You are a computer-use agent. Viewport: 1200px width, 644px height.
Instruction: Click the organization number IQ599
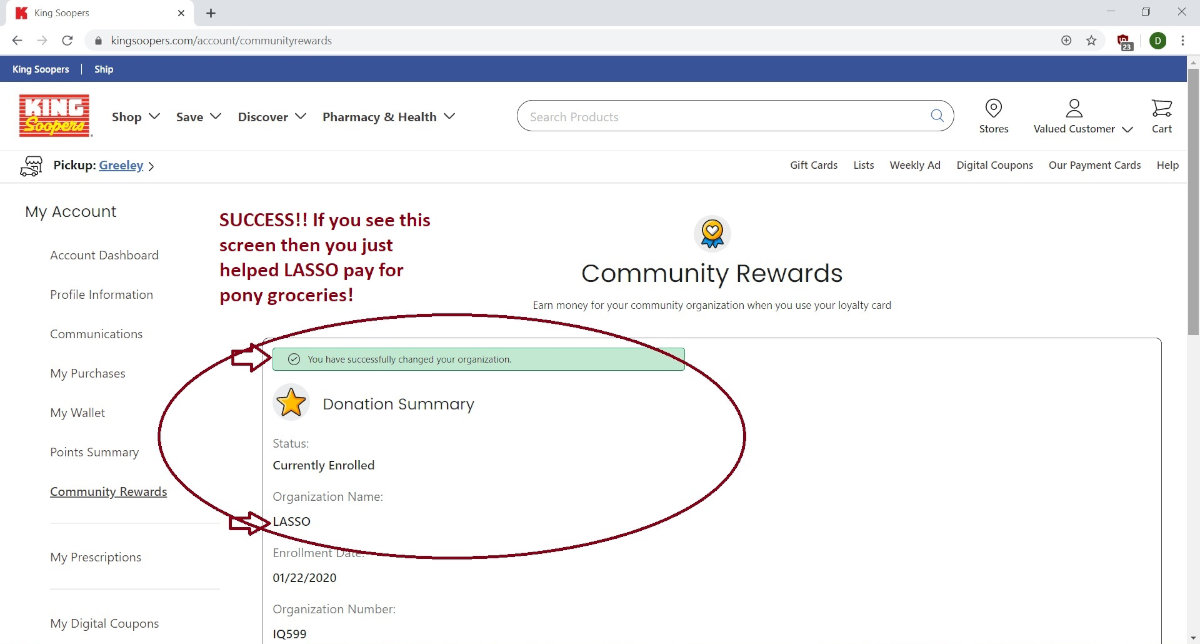click(x=290, y=634)
